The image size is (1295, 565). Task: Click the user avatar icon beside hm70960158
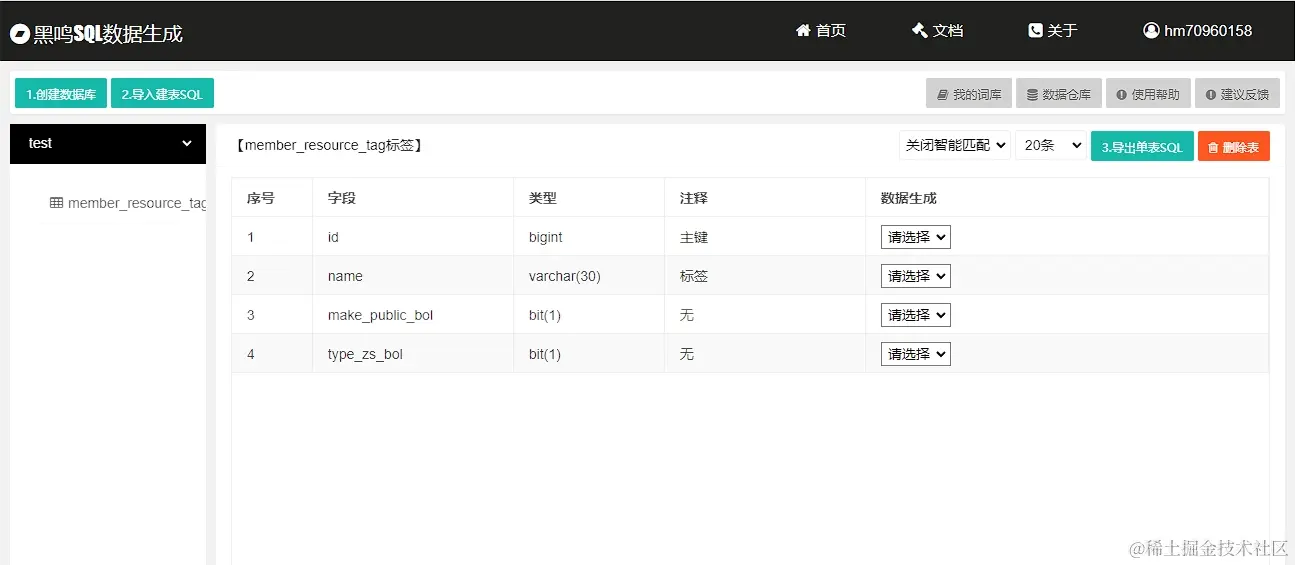click(1151, 31)
